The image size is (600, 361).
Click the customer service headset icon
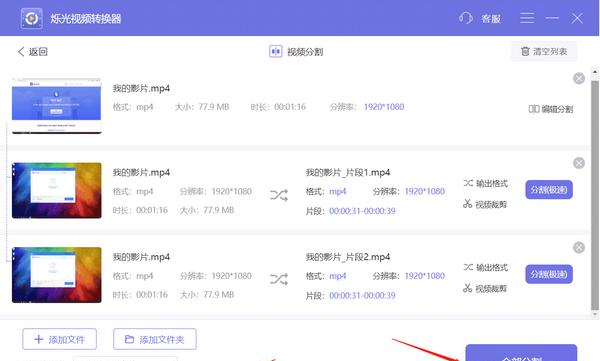(x=466, y=18)
